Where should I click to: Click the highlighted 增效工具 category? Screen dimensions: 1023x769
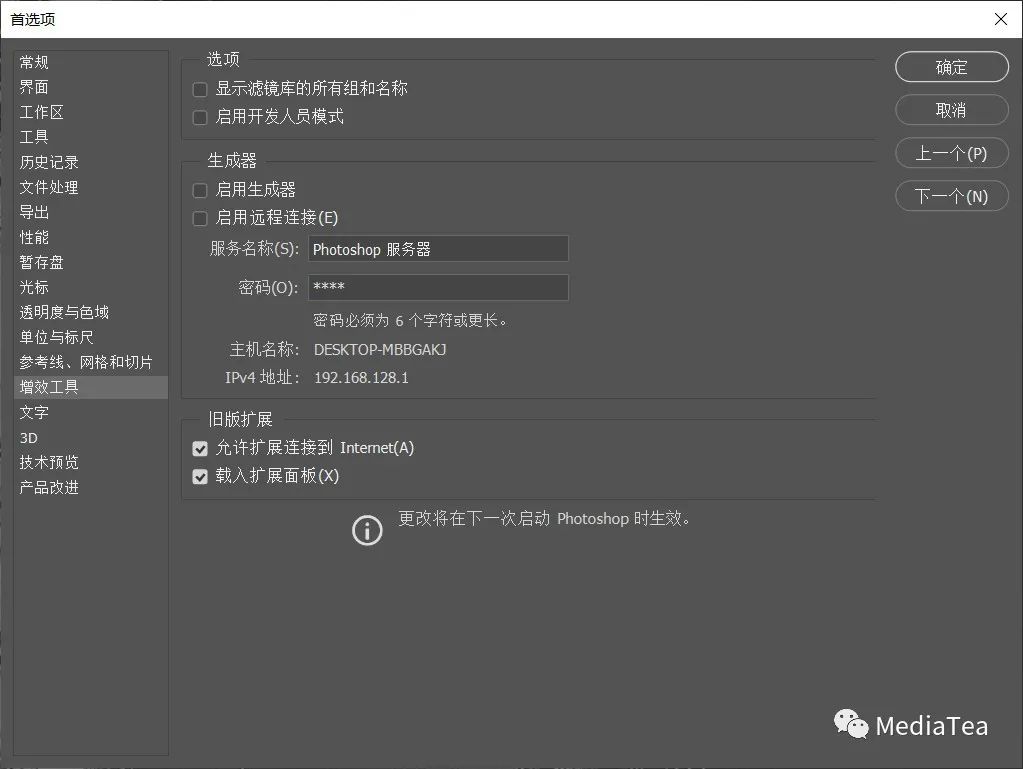pos(91,387)
